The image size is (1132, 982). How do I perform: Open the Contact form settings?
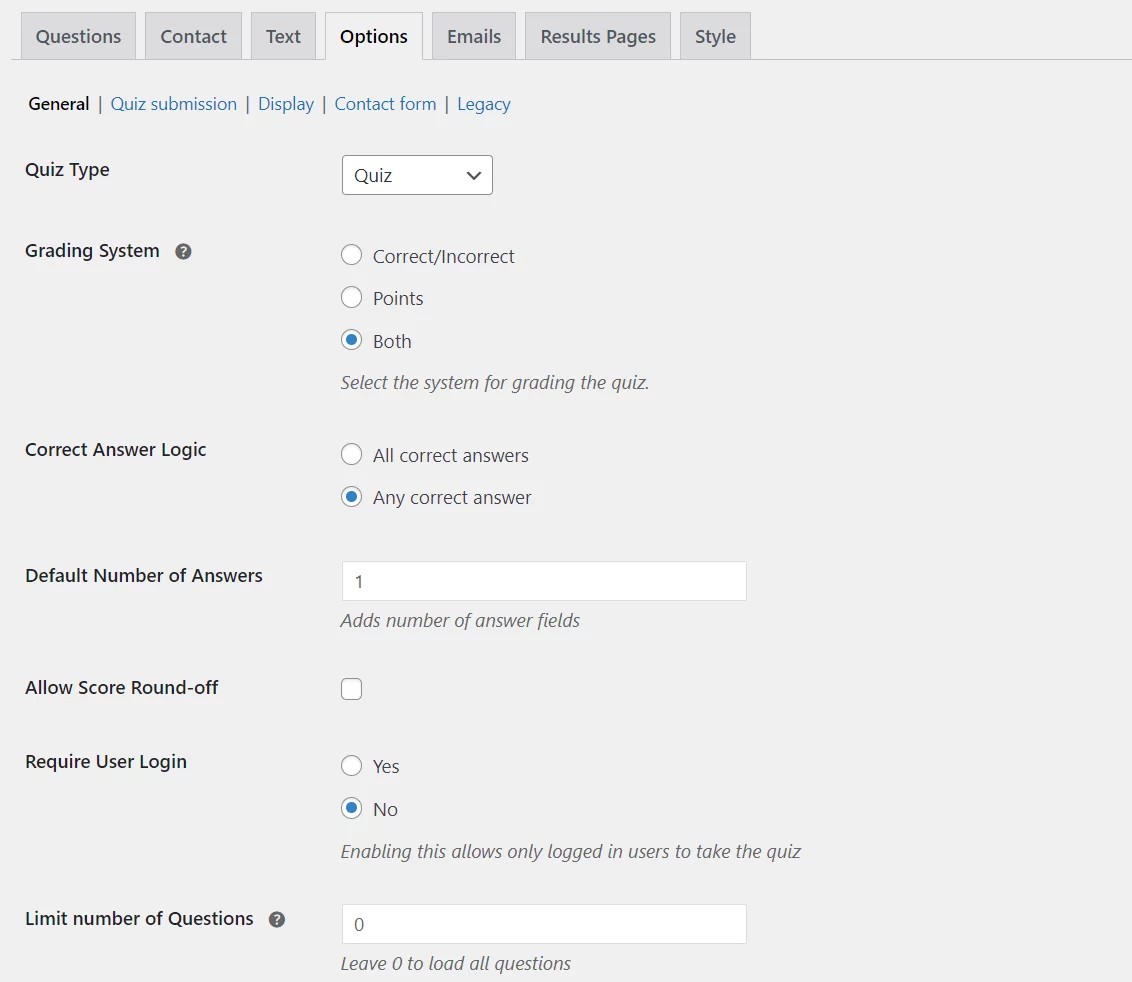coord(385,103)
